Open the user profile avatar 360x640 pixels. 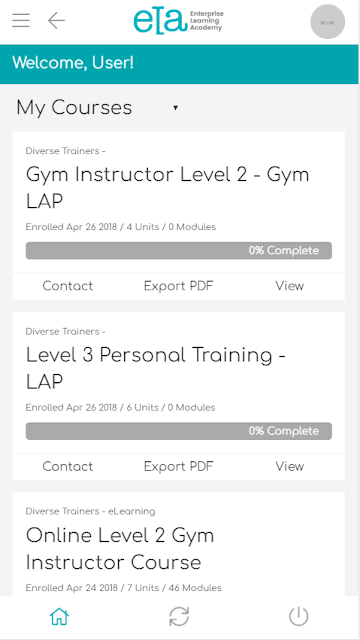[327, 22]
